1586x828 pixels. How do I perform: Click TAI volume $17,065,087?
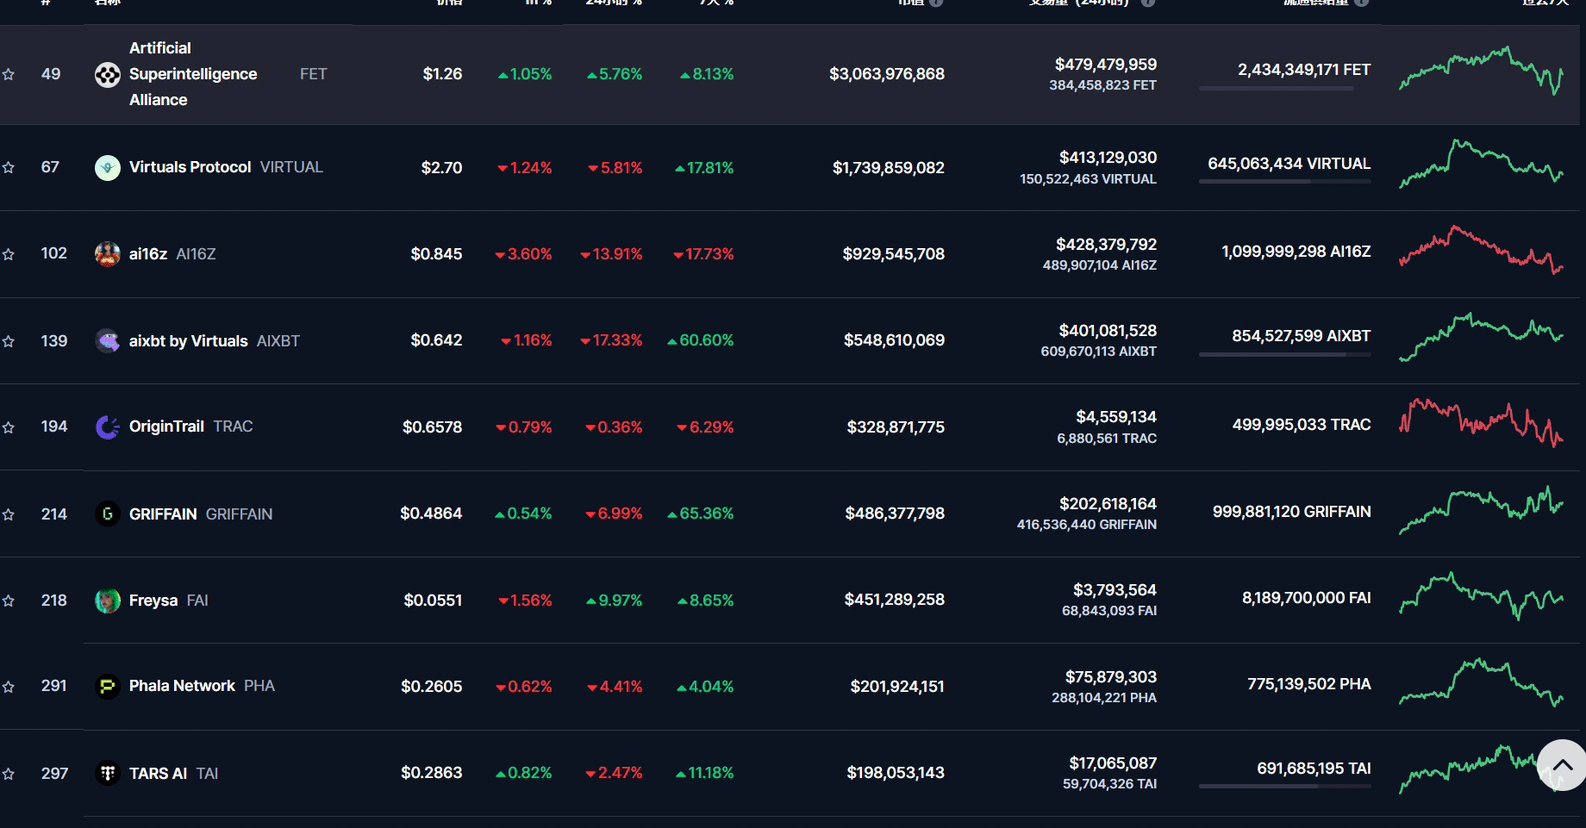tap(1113, 762)
